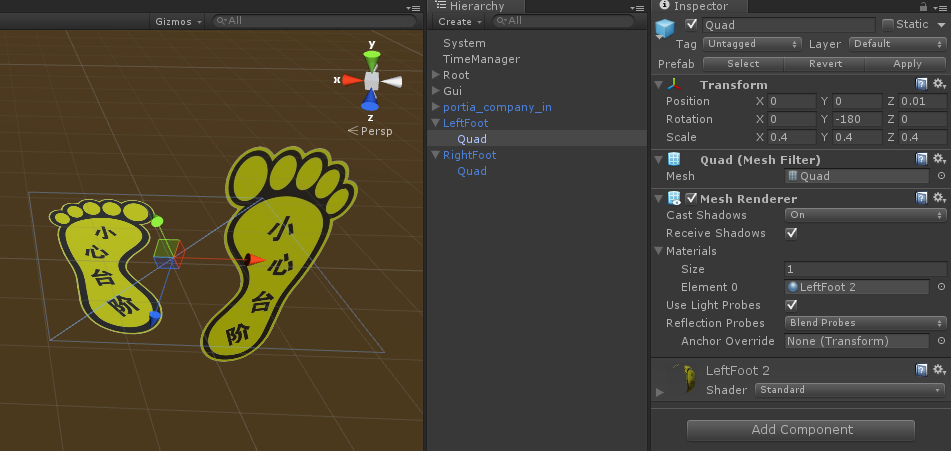Open object picker for the Mesh field

941,176
